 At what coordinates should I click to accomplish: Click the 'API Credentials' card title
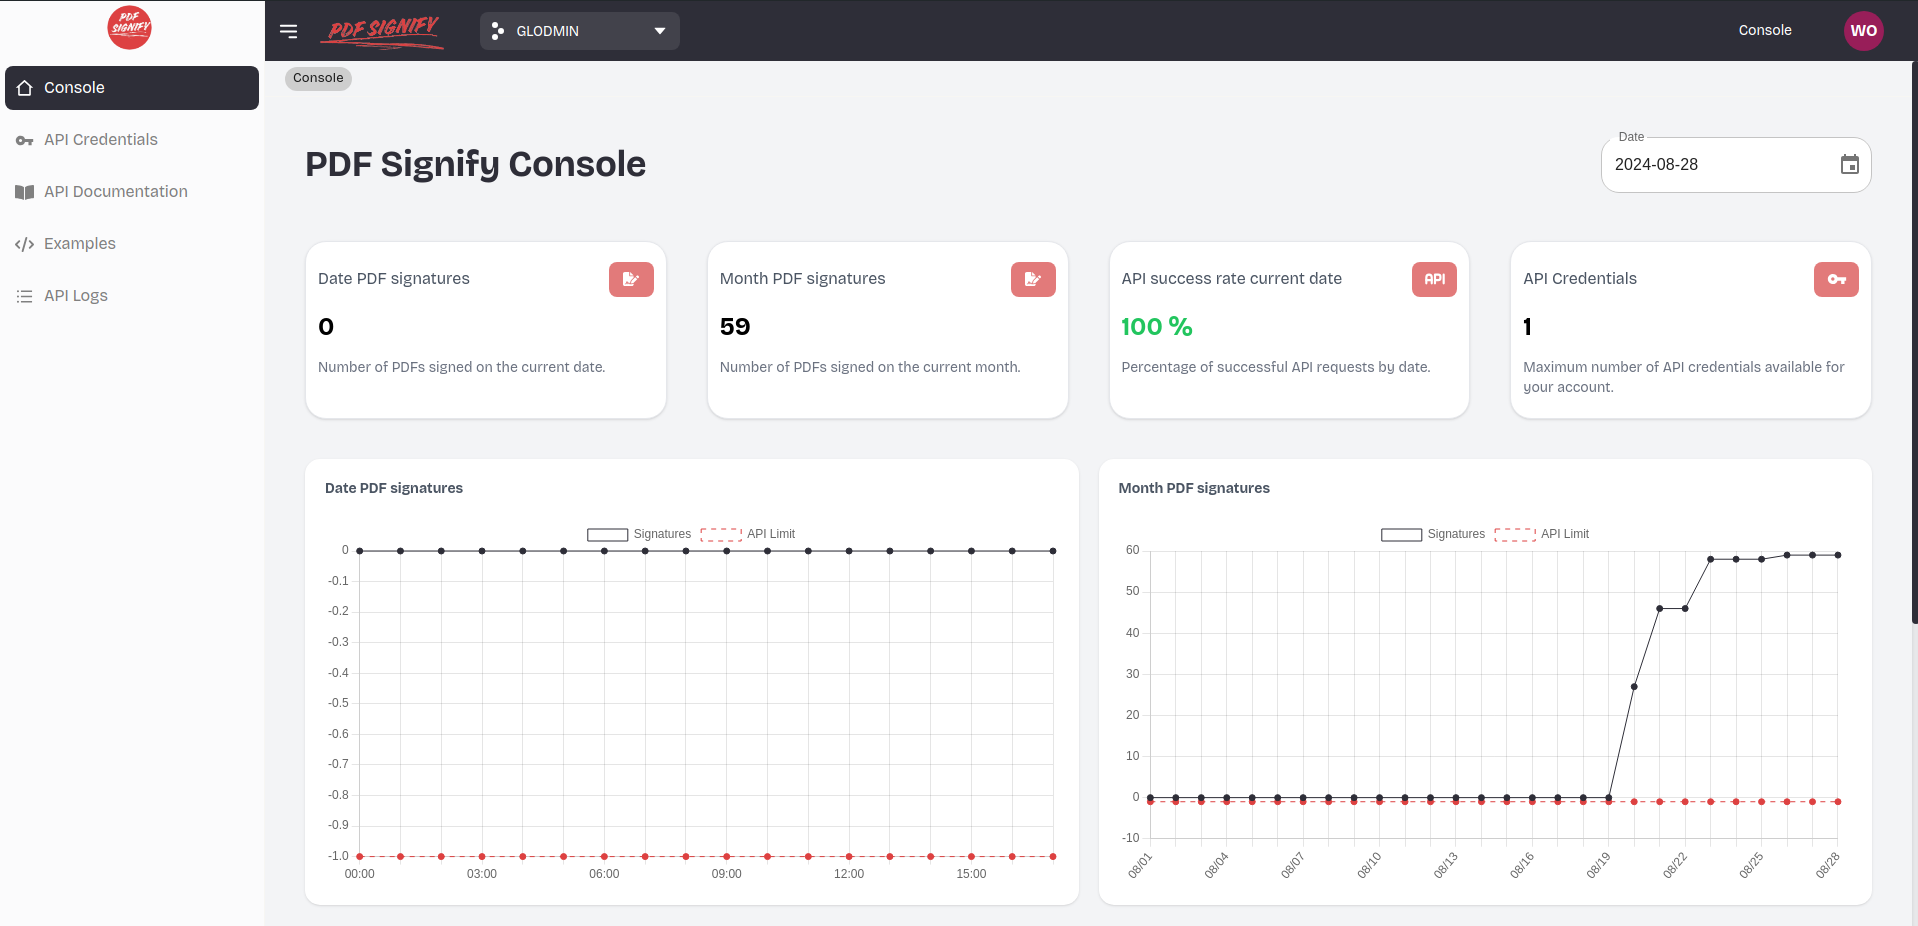click(1580, 279)
